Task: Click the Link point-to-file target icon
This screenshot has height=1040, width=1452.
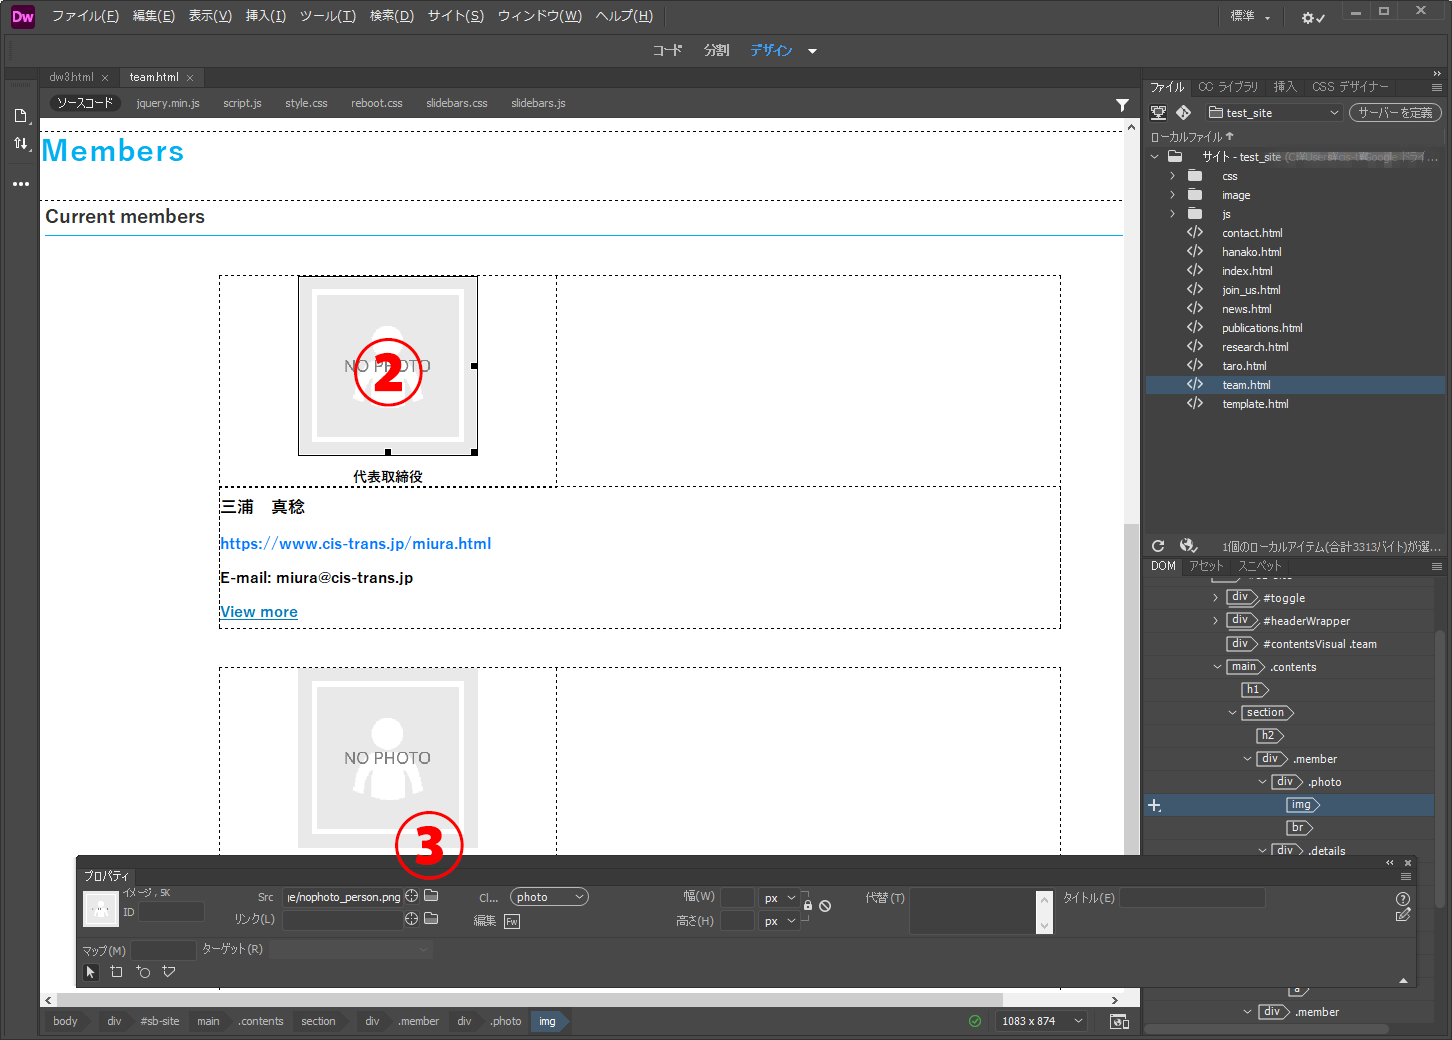Action: [412, 918]
